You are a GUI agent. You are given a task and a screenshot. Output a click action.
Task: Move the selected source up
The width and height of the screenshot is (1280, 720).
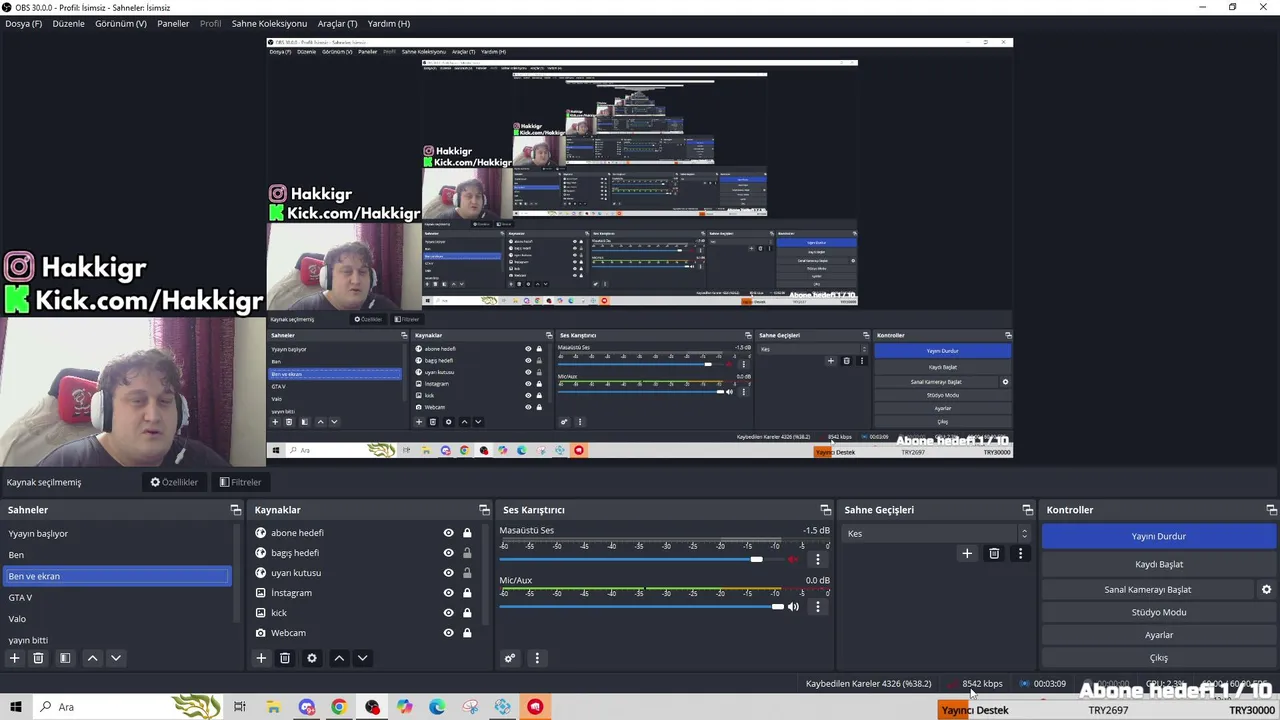pos(339,658)
